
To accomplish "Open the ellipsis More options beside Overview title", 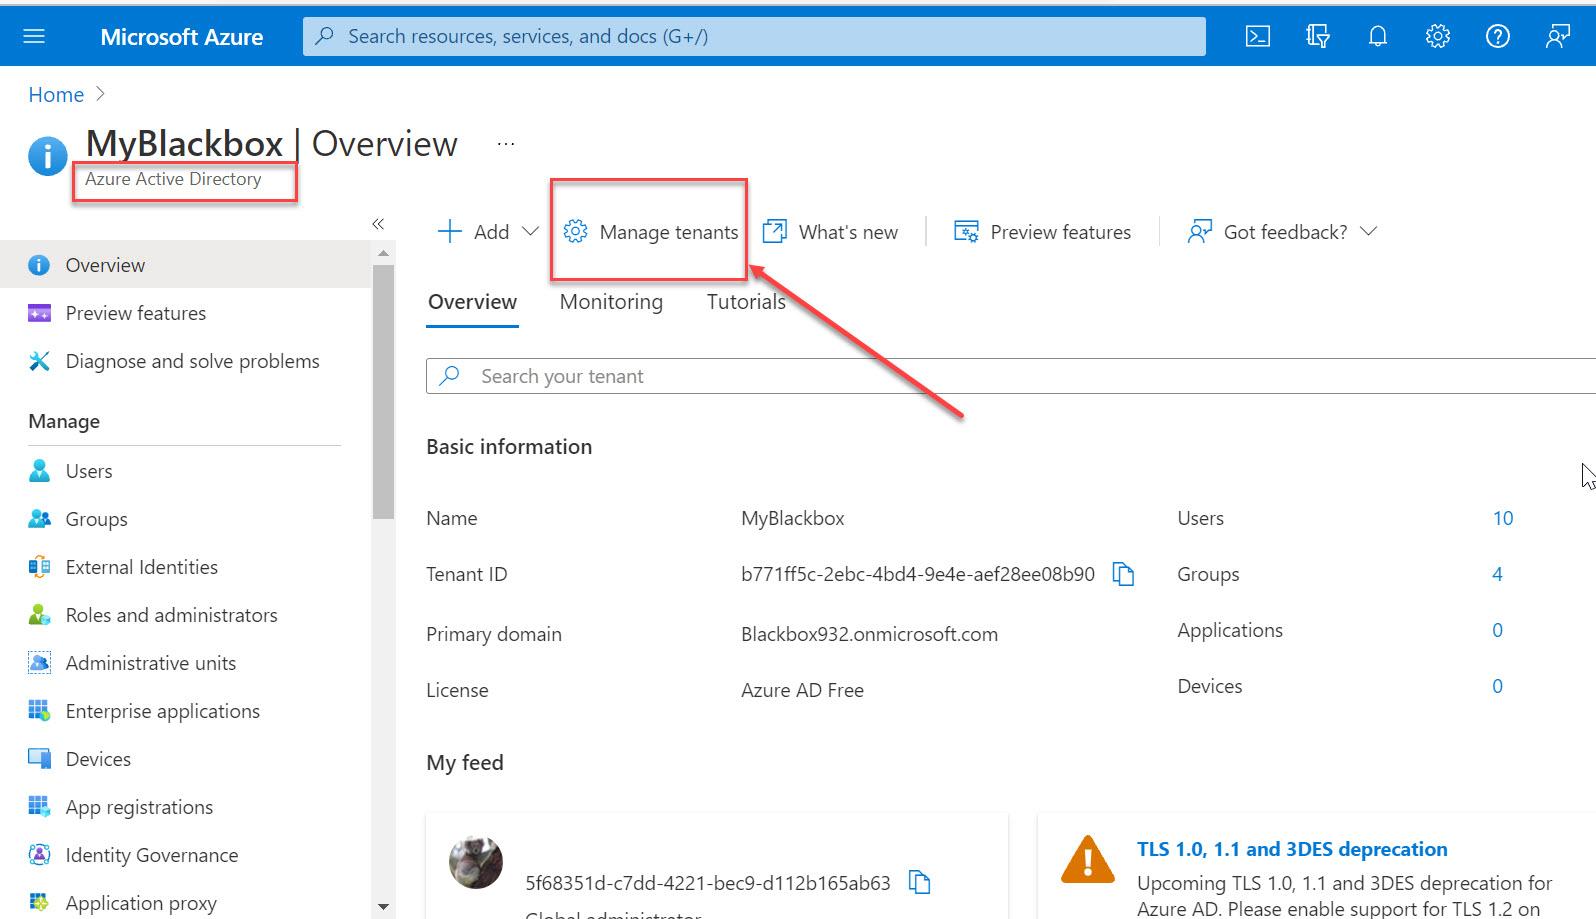I will pos(506,144).
